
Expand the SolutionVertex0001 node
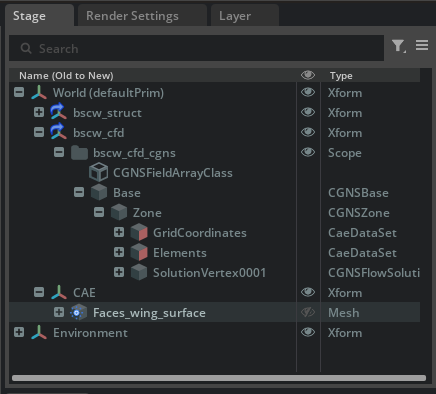point(119,272)
